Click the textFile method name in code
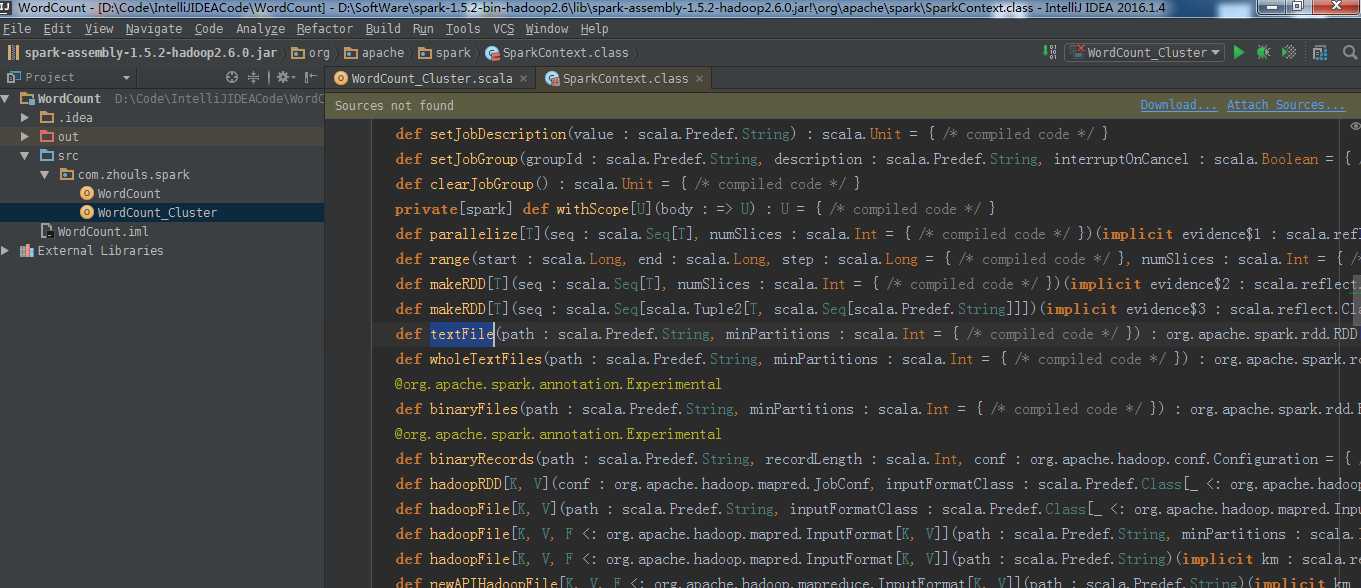 (462, 334)
